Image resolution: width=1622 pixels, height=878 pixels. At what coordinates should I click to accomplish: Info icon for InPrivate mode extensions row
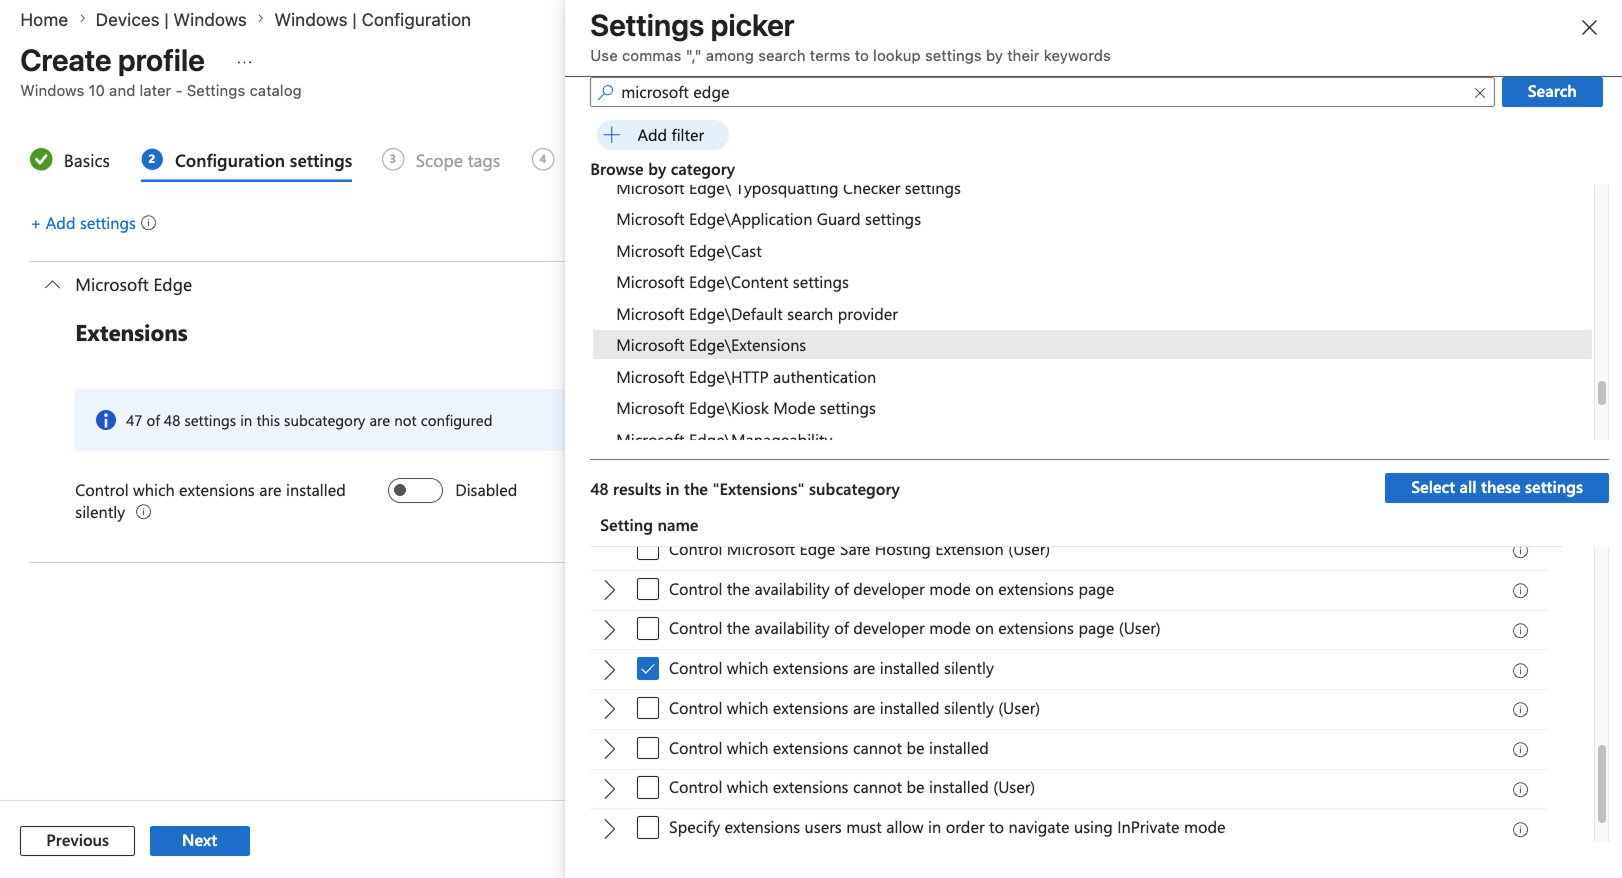(x=1520, y=829)
